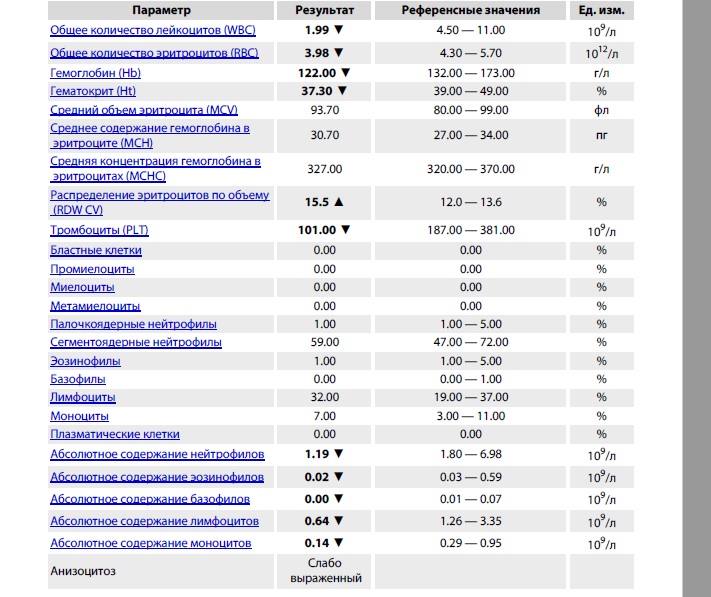Open the Миелоциты parameter link
This screenshot has height=597, width=711.
coord(84,287)
